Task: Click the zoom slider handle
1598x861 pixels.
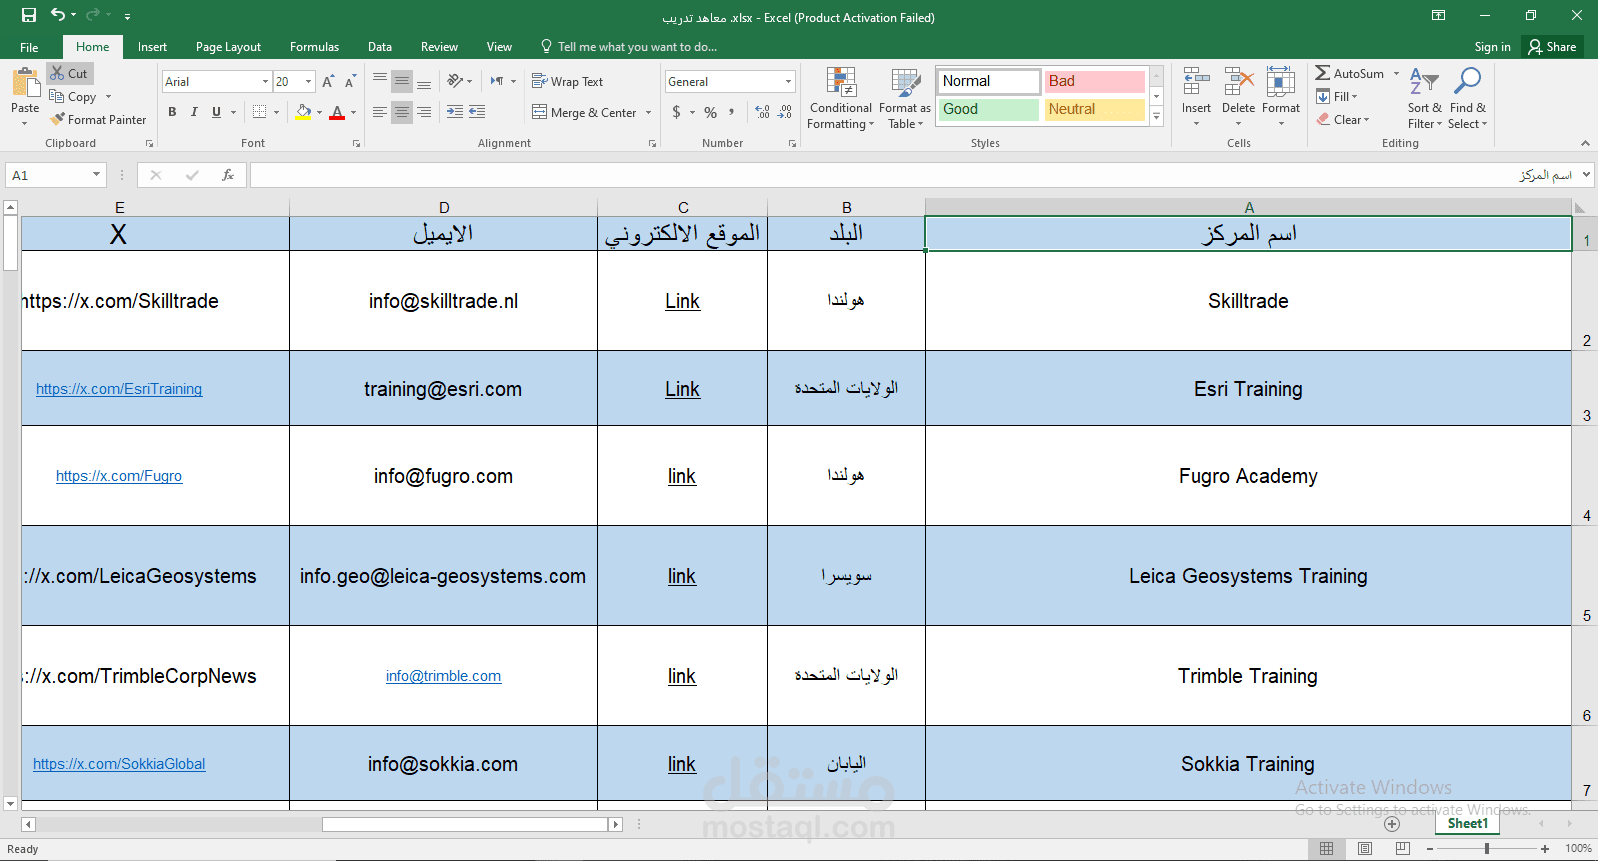Action: (1487, 848)
